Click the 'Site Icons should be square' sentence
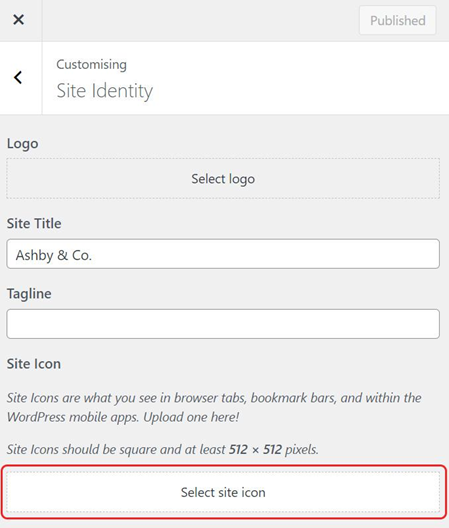This screenshot has width=449, height=528. (x=162, y=450)
